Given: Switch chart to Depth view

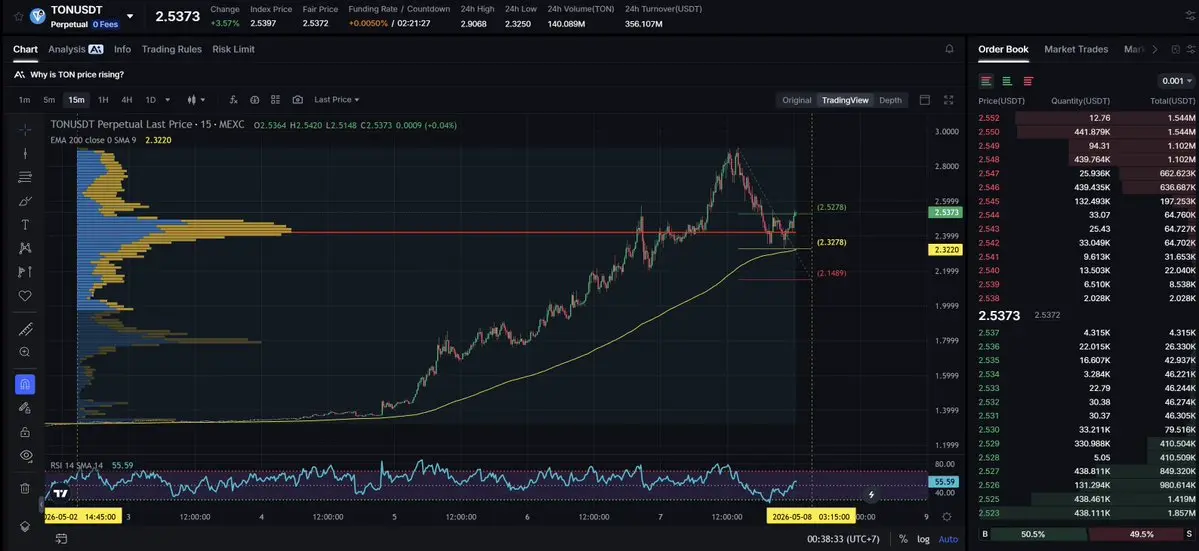Looking at the screenshot, I should (x=890, y=100).
